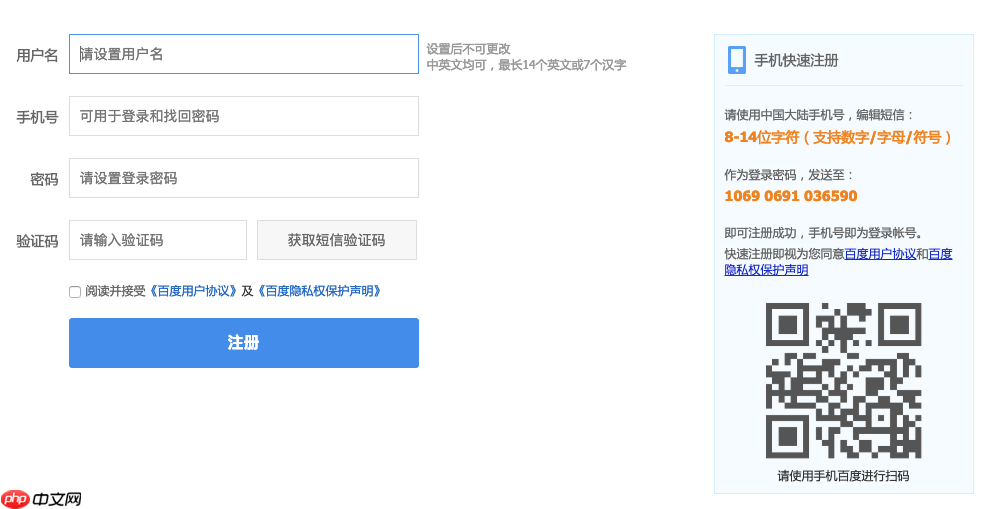This screenshot has height=509, width=993.
Task: Click the text 请使用手机百度进行扫码
Action: tap(844, 476)
